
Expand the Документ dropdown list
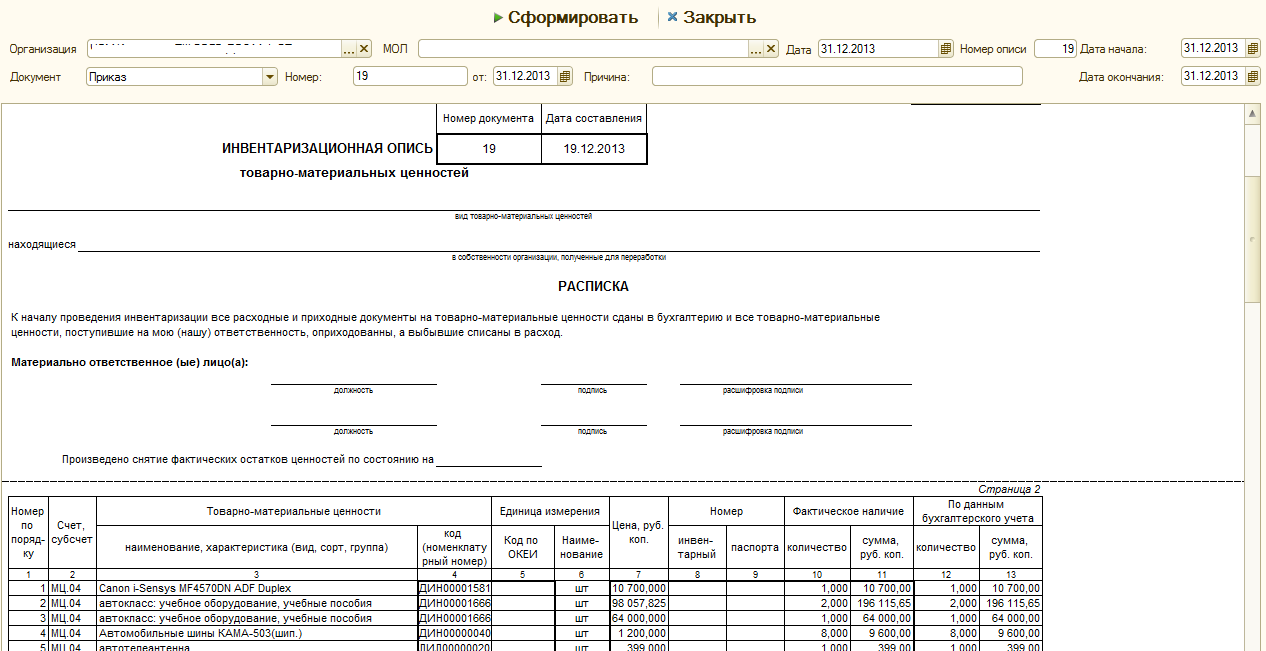pyautogui.click(x=269, y=76)
